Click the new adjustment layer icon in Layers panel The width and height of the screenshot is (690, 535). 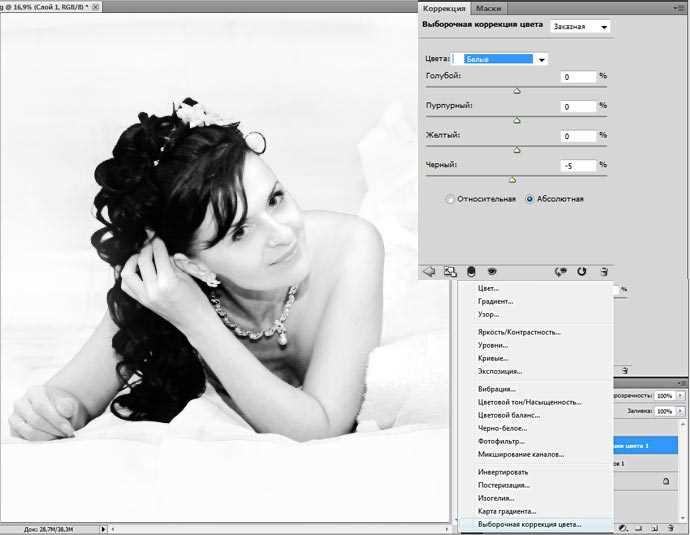[623, 528]
